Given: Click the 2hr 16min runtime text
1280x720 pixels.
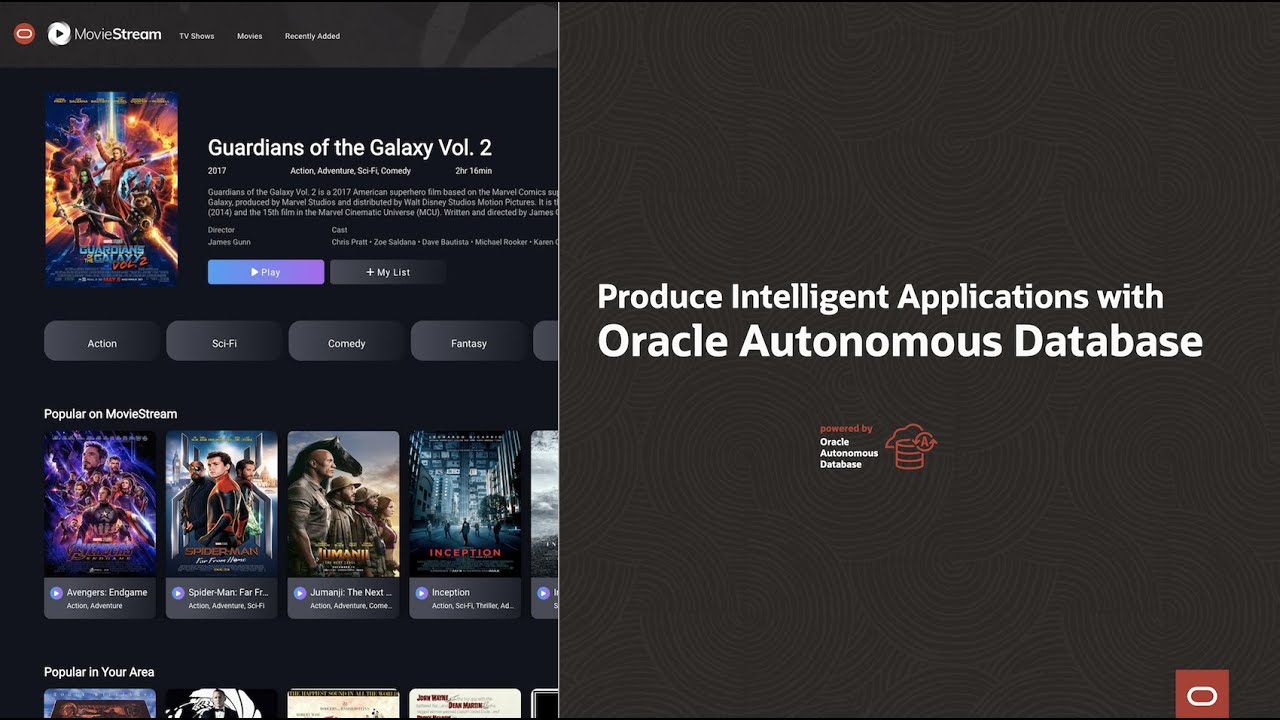Looking at the screenshot, I should click(x=474, y=171).
